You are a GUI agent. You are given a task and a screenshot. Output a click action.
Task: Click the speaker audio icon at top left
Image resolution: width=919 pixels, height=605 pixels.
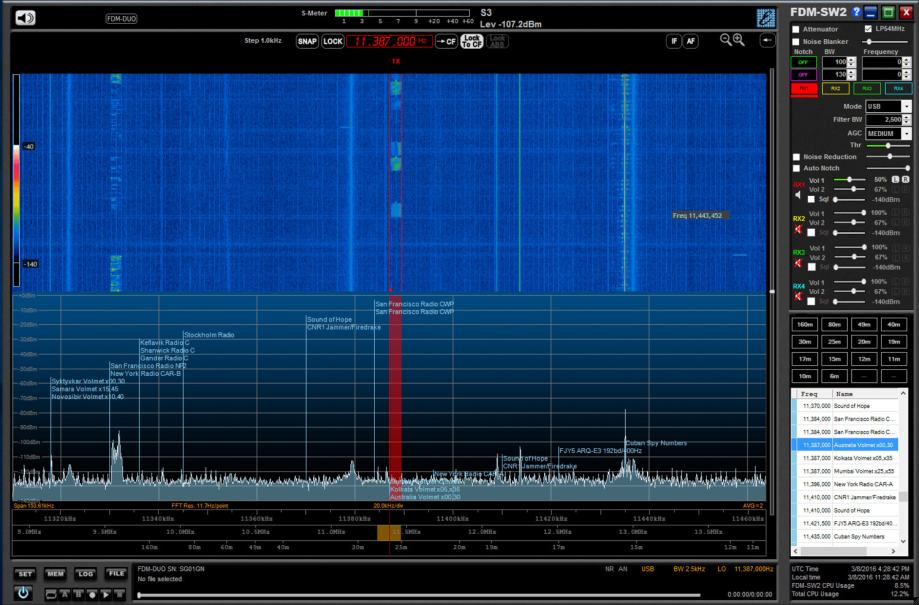pos(24,17)
